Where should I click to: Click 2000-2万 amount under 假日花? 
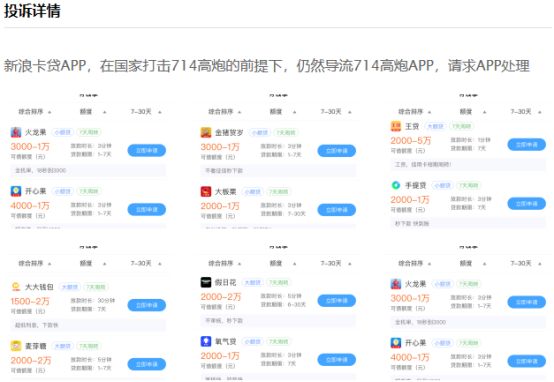(221, 297)
